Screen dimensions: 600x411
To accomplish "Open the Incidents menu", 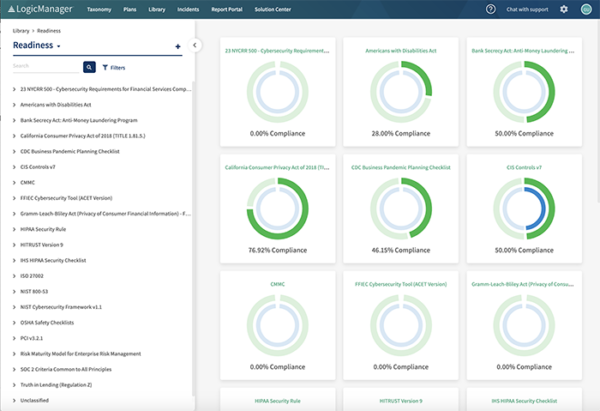I will point(188,9).
